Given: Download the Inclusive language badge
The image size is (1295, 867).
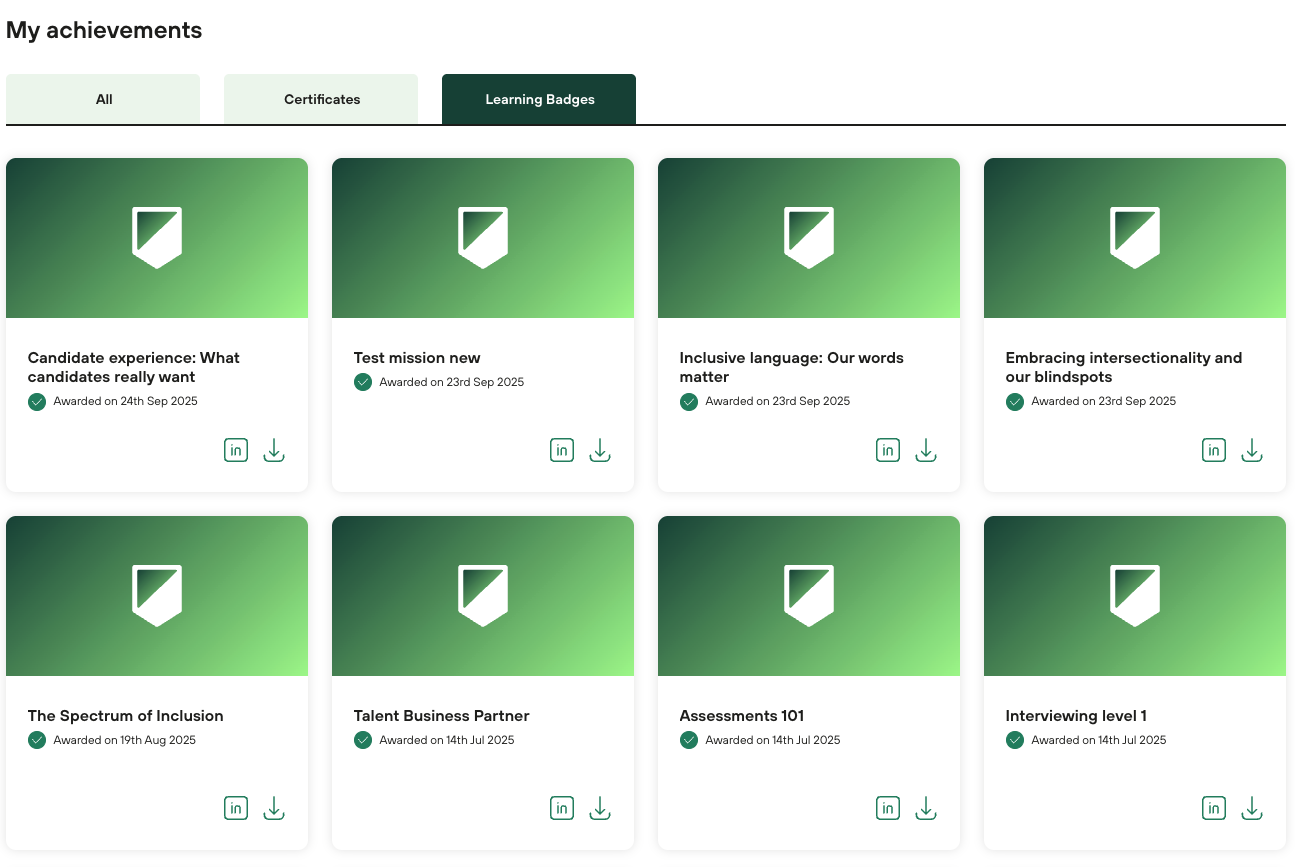Looking at the screenshot, I should point(926,451).
